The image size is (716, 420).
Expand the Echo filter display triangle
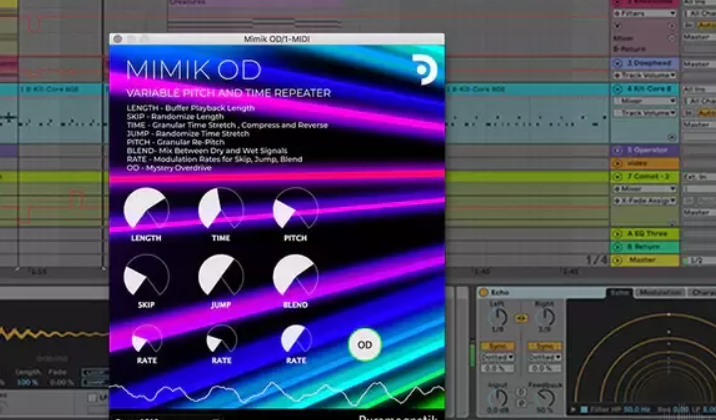[x=573, y=410]
